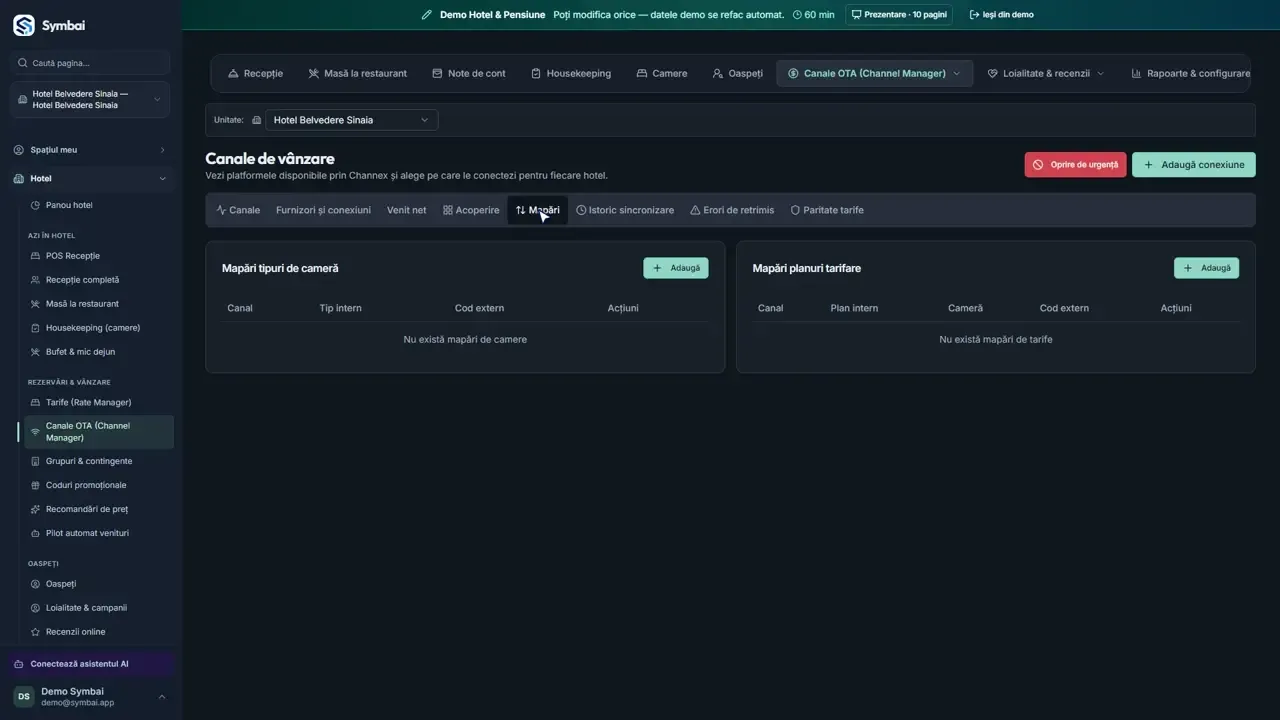Click the Panou hotel sidebar icon
Screen dimensions: 1280x720
coord(36,205)
